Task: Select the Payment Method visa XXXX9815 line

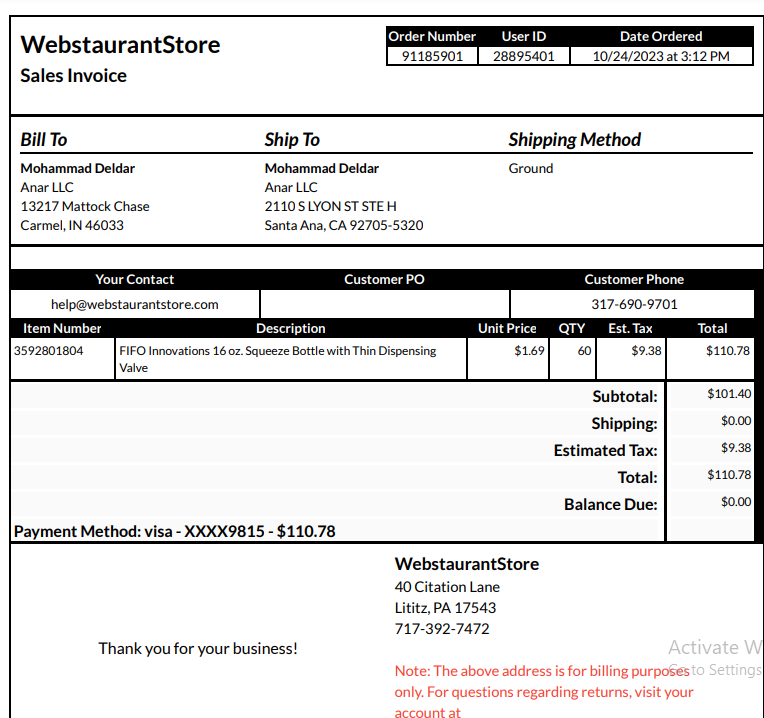Action: click(x=174, y=531)
